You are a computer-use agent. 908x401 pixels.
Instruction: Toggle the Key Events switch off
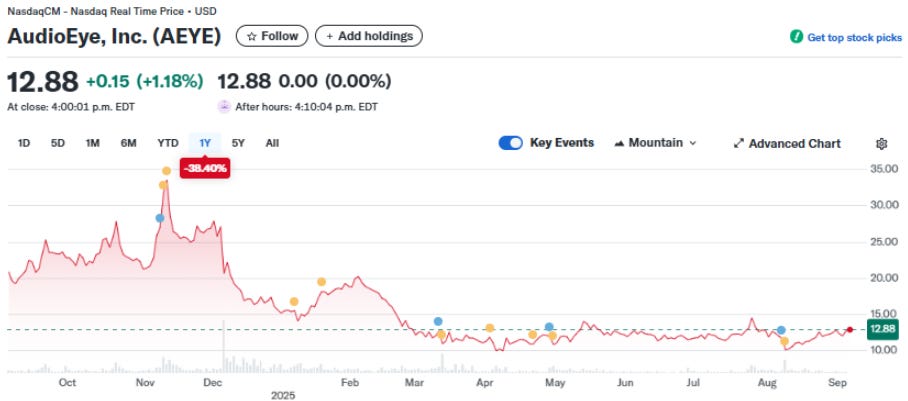point(511,143)
